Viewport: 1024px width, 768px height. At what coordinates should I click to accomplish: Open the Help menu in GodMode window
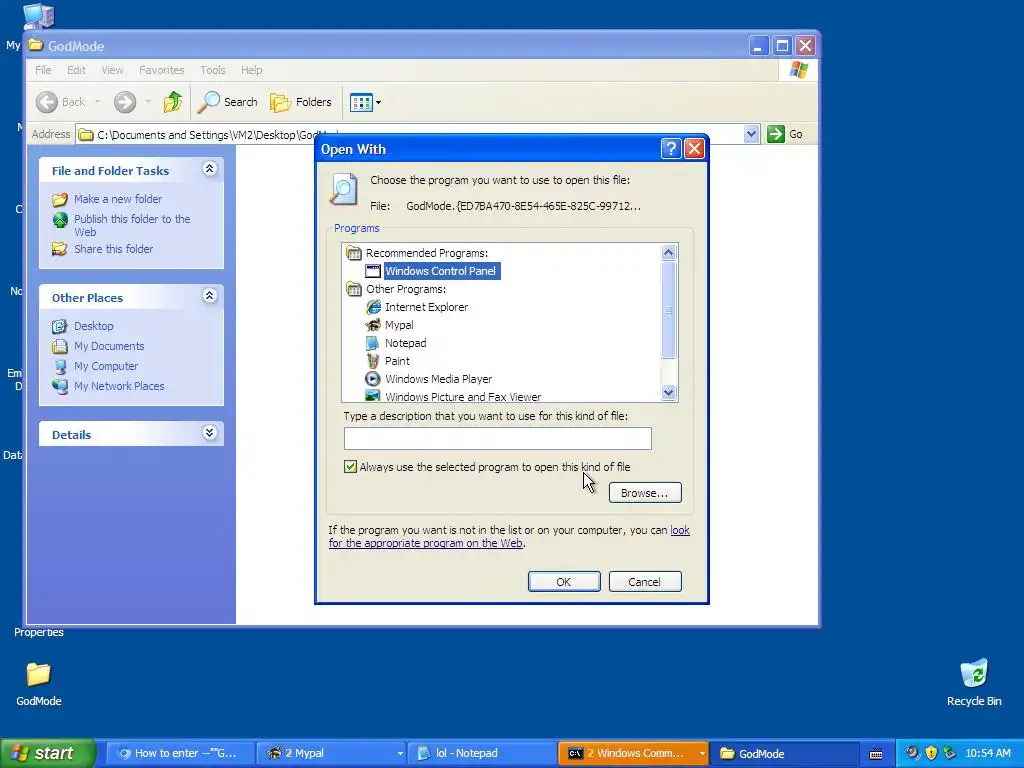251,70
